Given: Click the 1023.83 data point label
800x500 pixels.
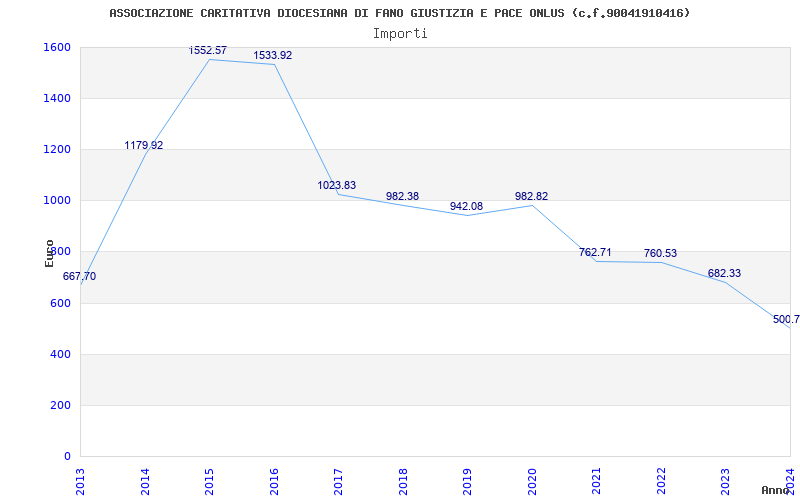Looking at the screenshot, I should [x=337, y=185].
